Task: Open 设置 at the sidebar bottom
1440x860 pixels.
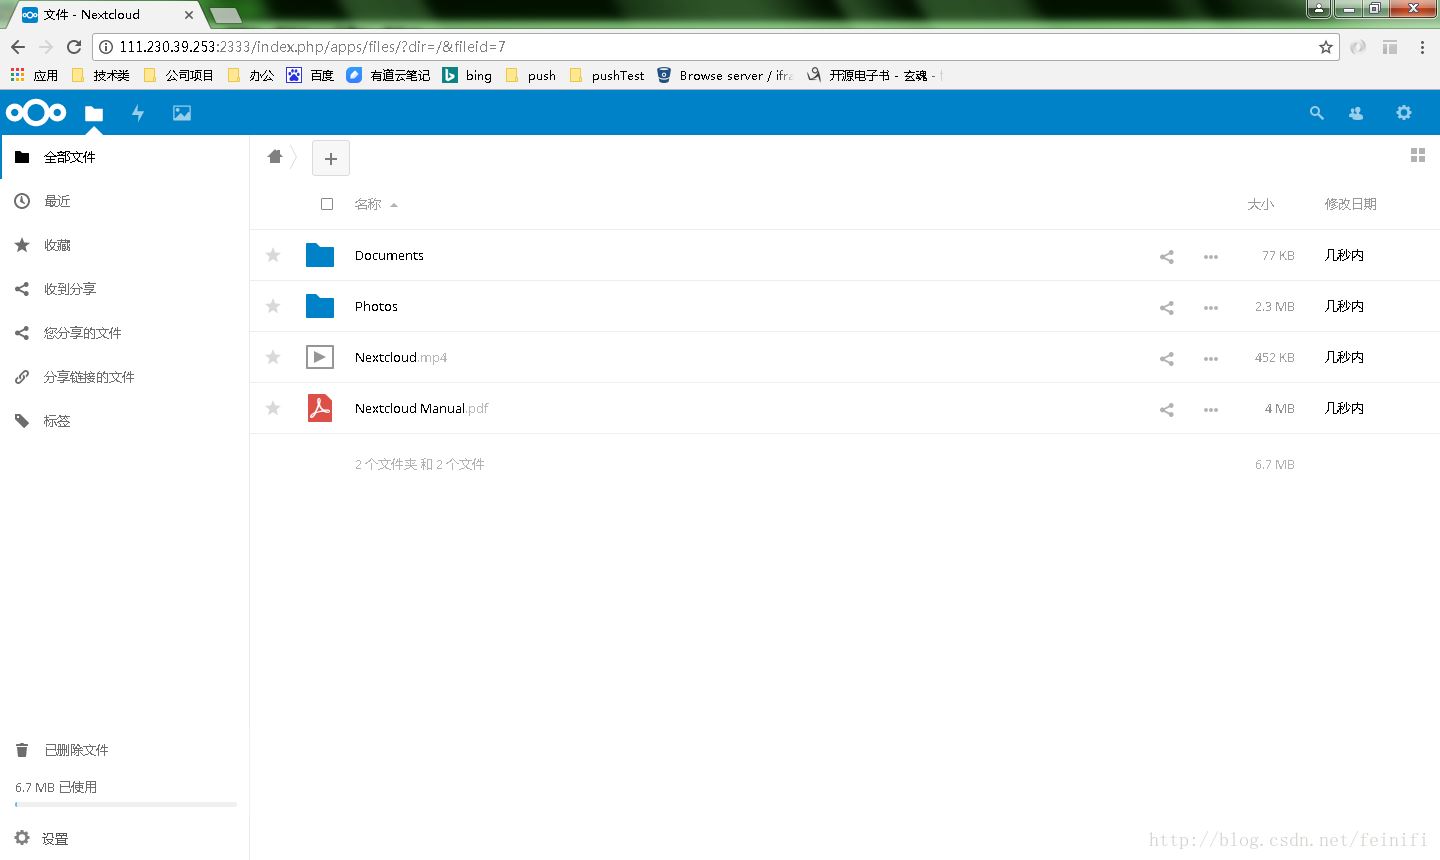Action: pos(55,838)
